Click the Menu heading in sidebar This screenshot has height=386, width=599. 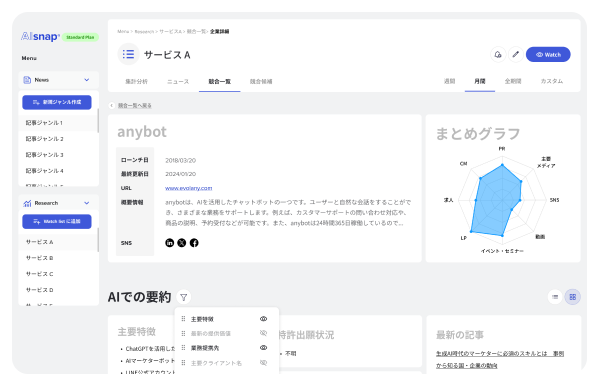pos(29,58)
